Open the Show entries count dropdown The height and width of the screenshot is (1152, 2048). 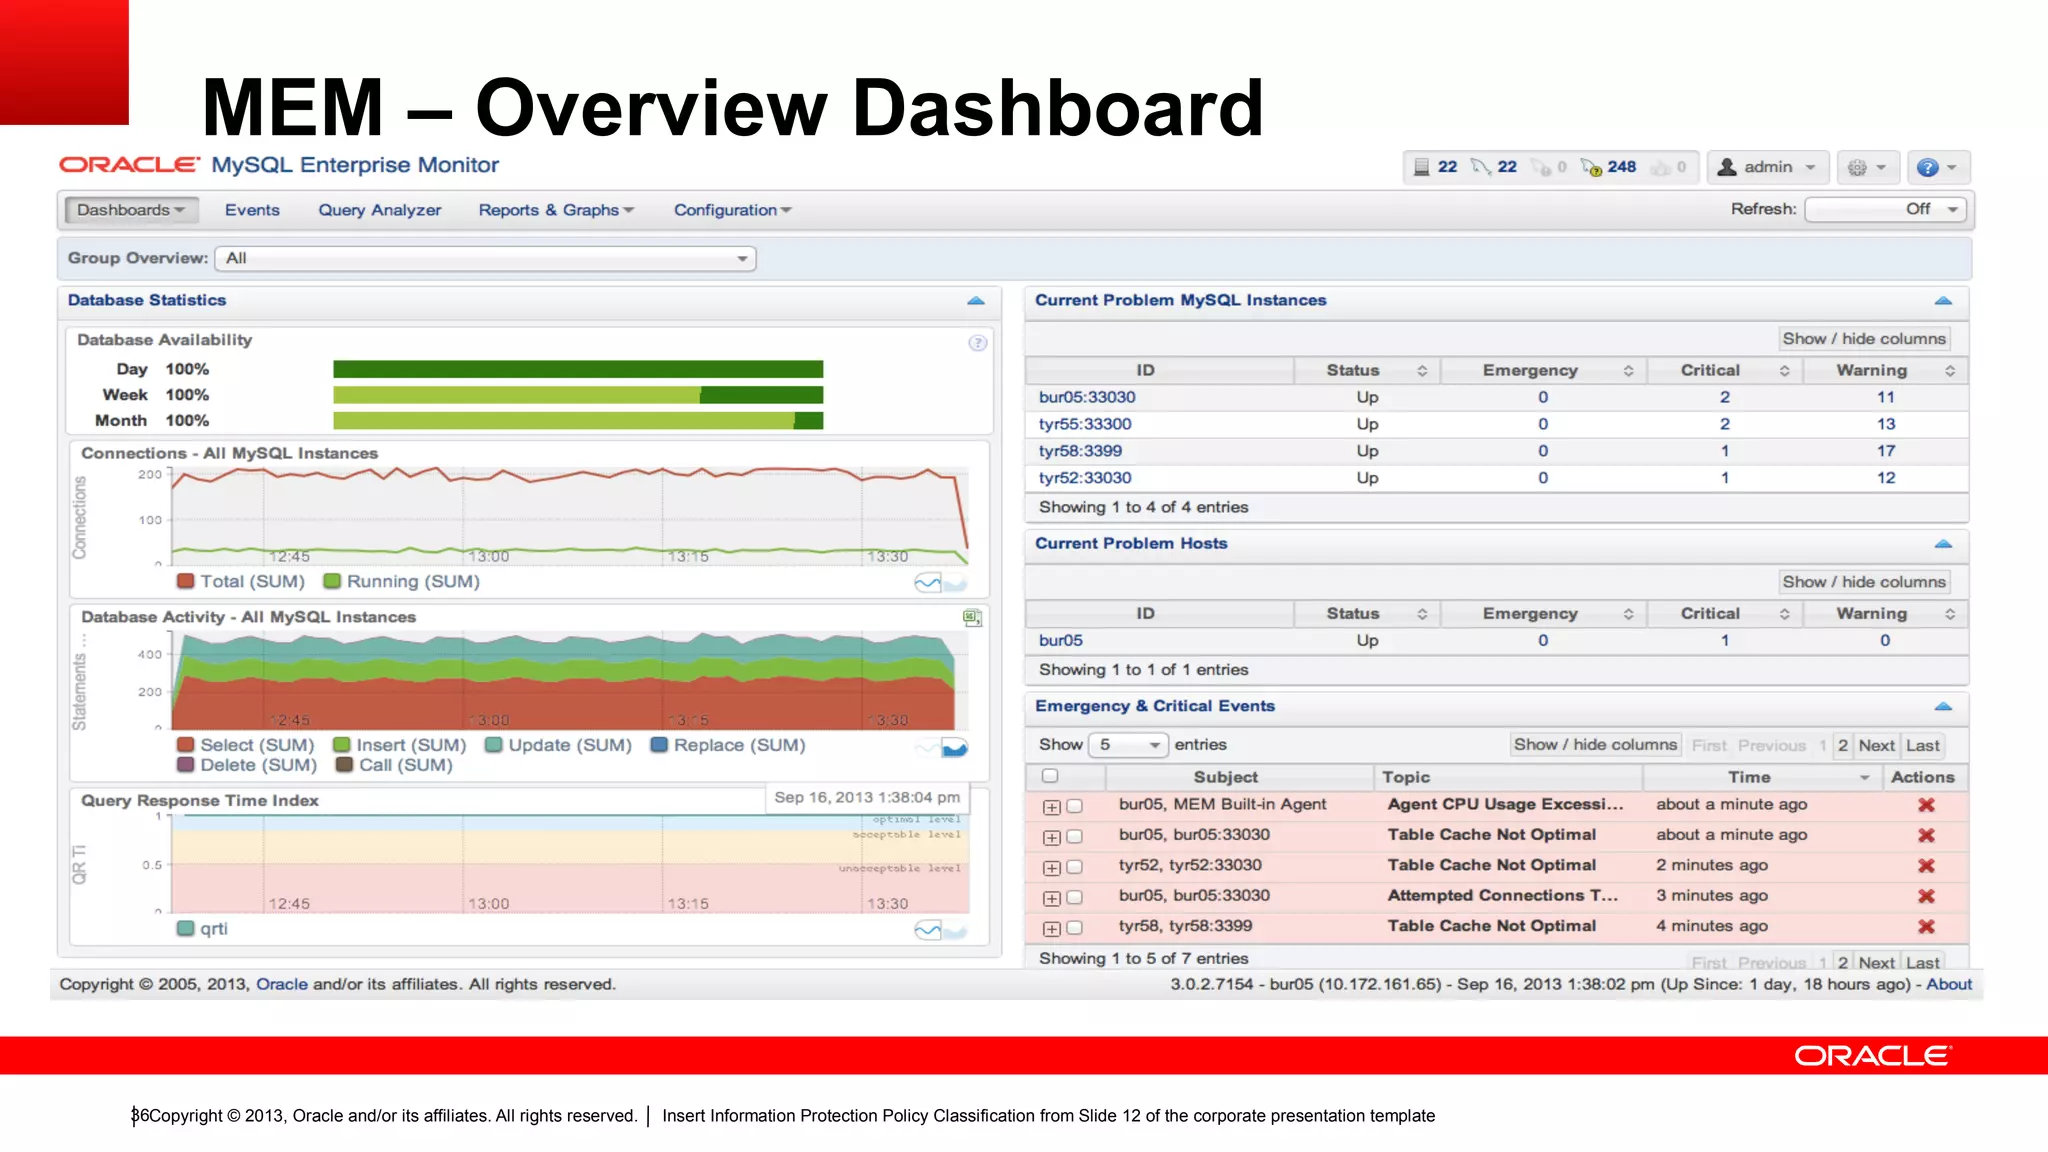pos(1128,745)
